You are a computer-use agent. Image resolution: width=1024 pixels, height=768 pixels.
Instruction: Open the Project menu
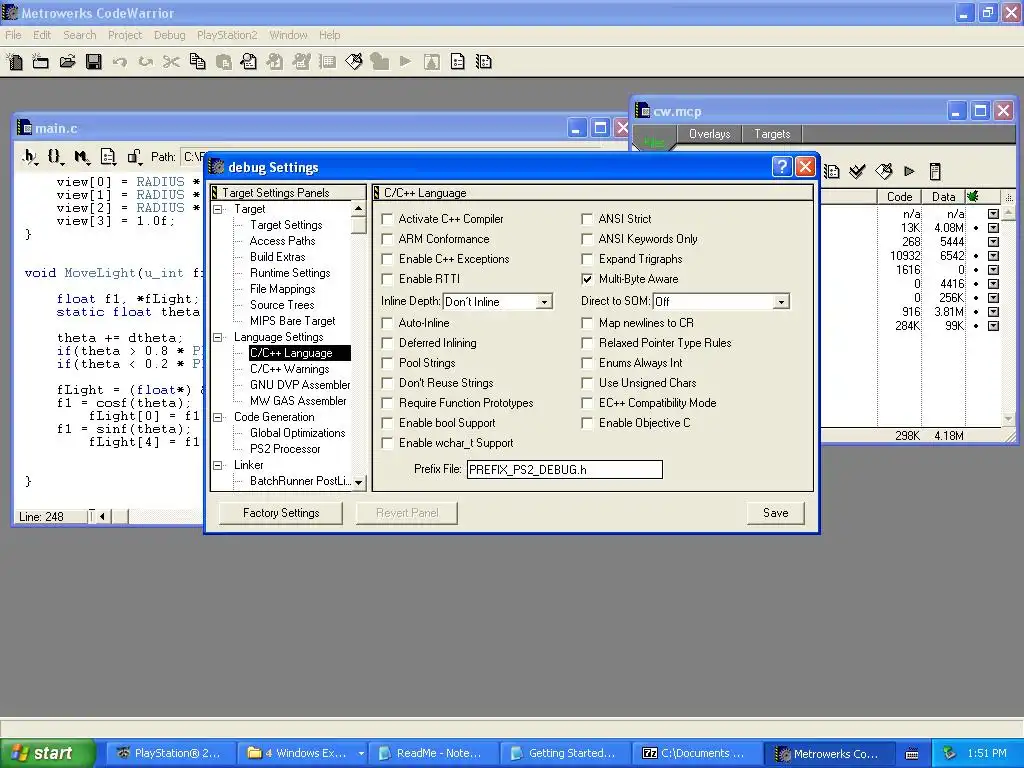[x=125, y=35]
